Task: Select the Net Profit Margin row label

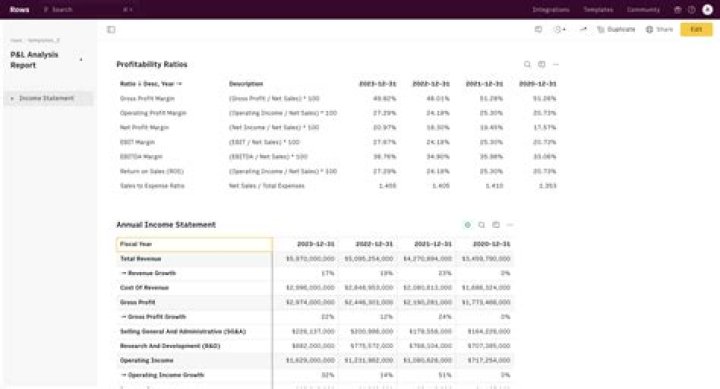Action: click(x=144, y=127)
